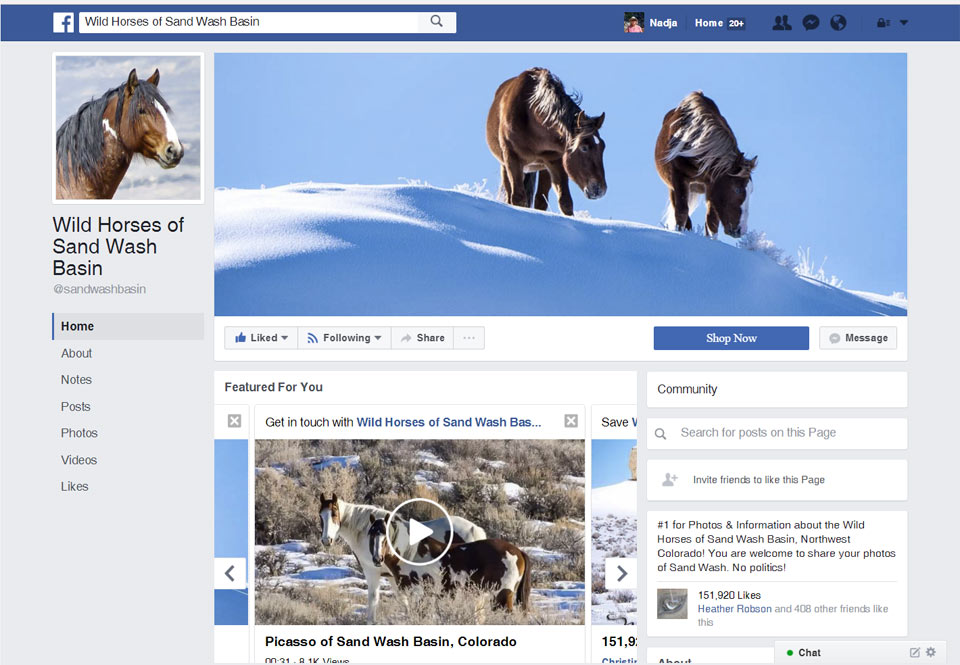Click the page title Wild Horses of Sand Wash Basin

click(x=118, y=246)
